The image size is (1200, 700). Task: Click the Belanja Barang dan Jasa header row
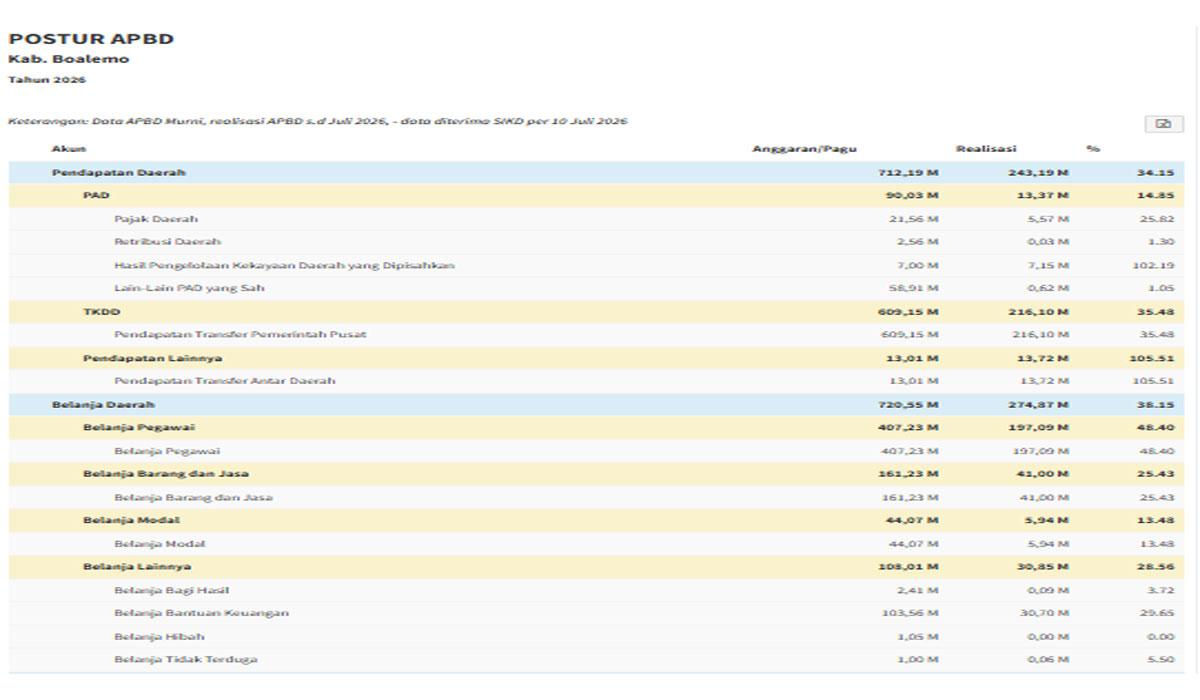(x=596, y=474)
